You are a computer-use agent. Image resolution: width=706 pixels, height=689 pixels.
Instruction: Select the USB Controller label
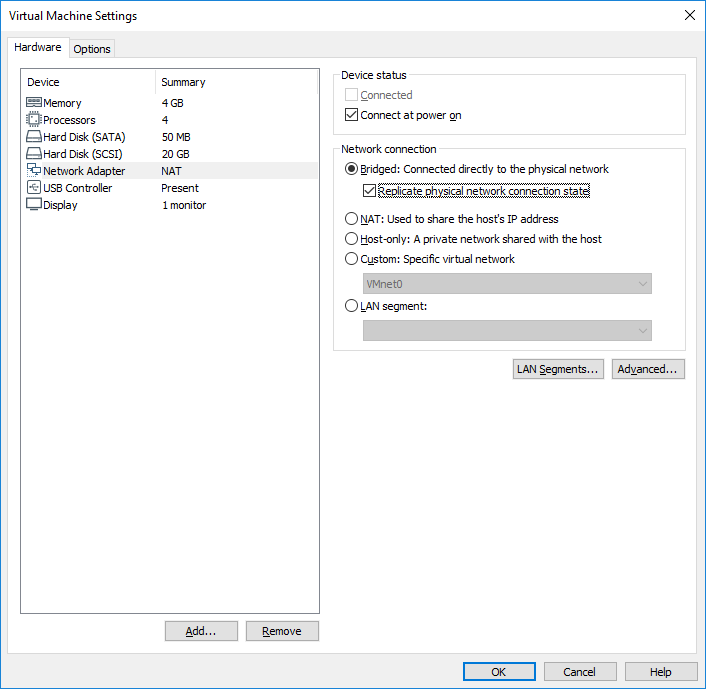tap(77, 188)
